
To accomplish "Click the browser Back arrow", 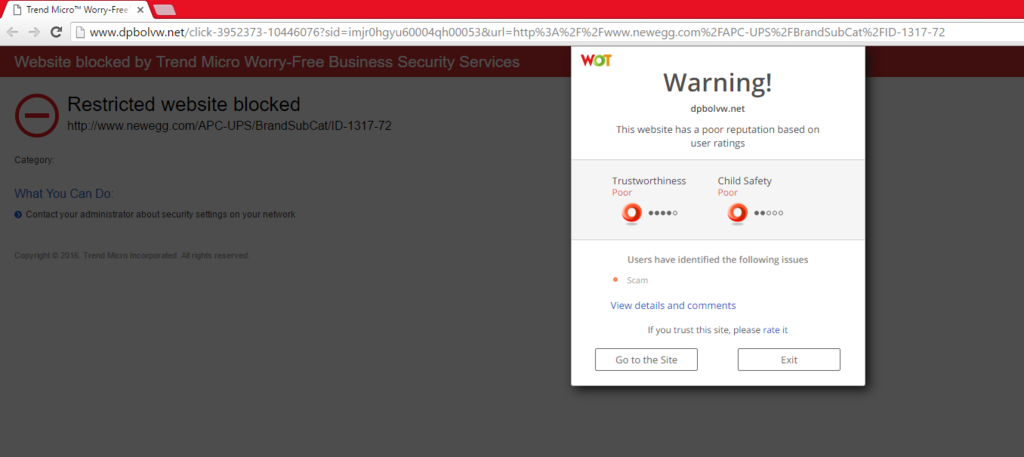I will coord(12,32).
